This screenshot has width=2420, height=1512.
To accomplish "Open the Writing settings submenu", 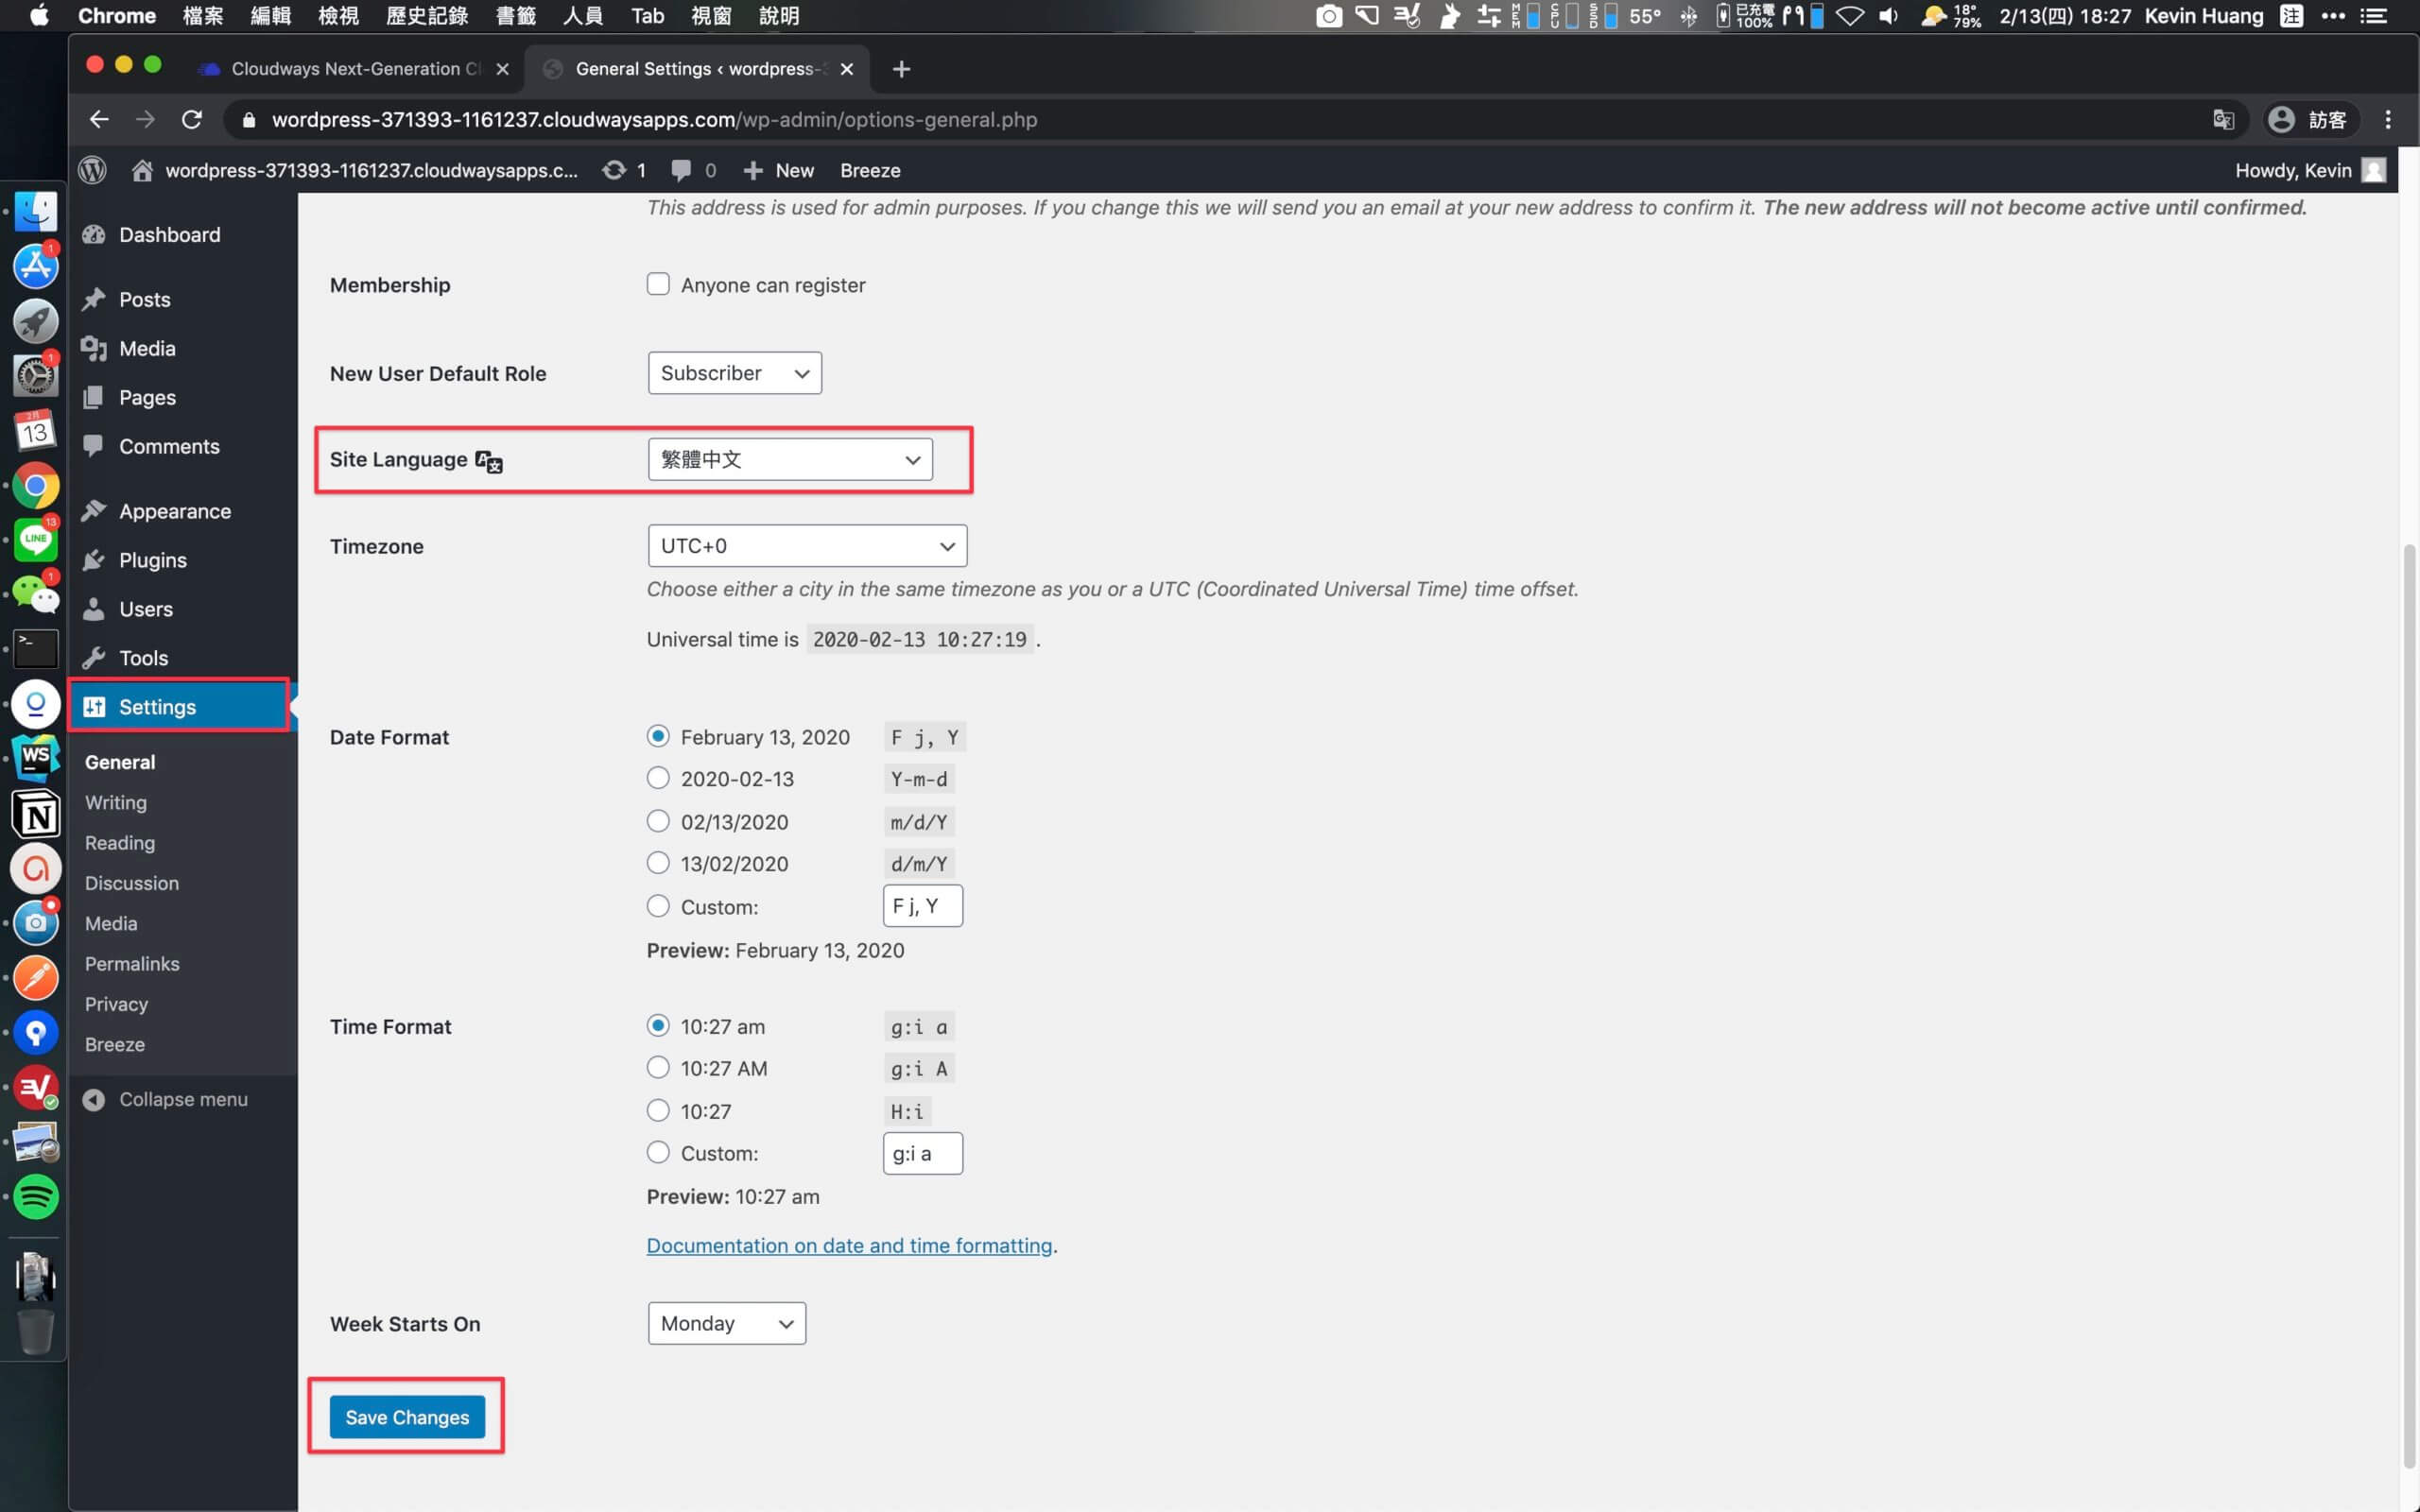I will 116,802.
